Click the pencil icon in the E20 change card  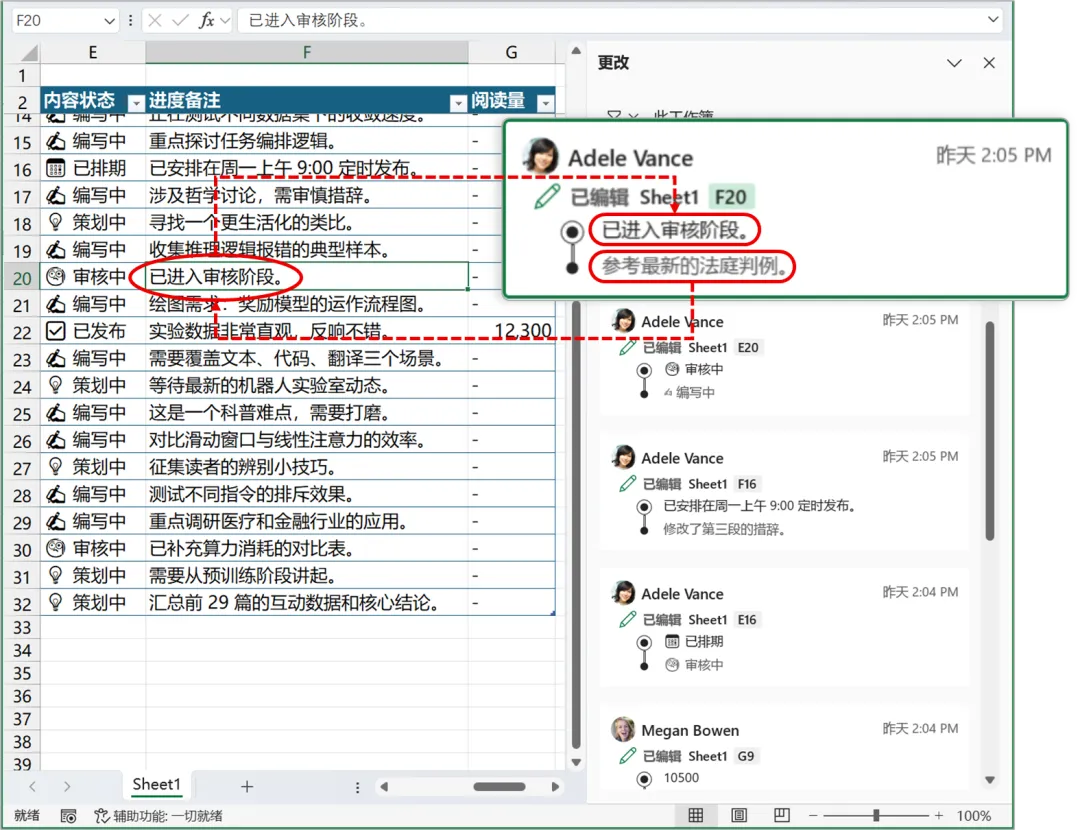click(x=627, y=348)
